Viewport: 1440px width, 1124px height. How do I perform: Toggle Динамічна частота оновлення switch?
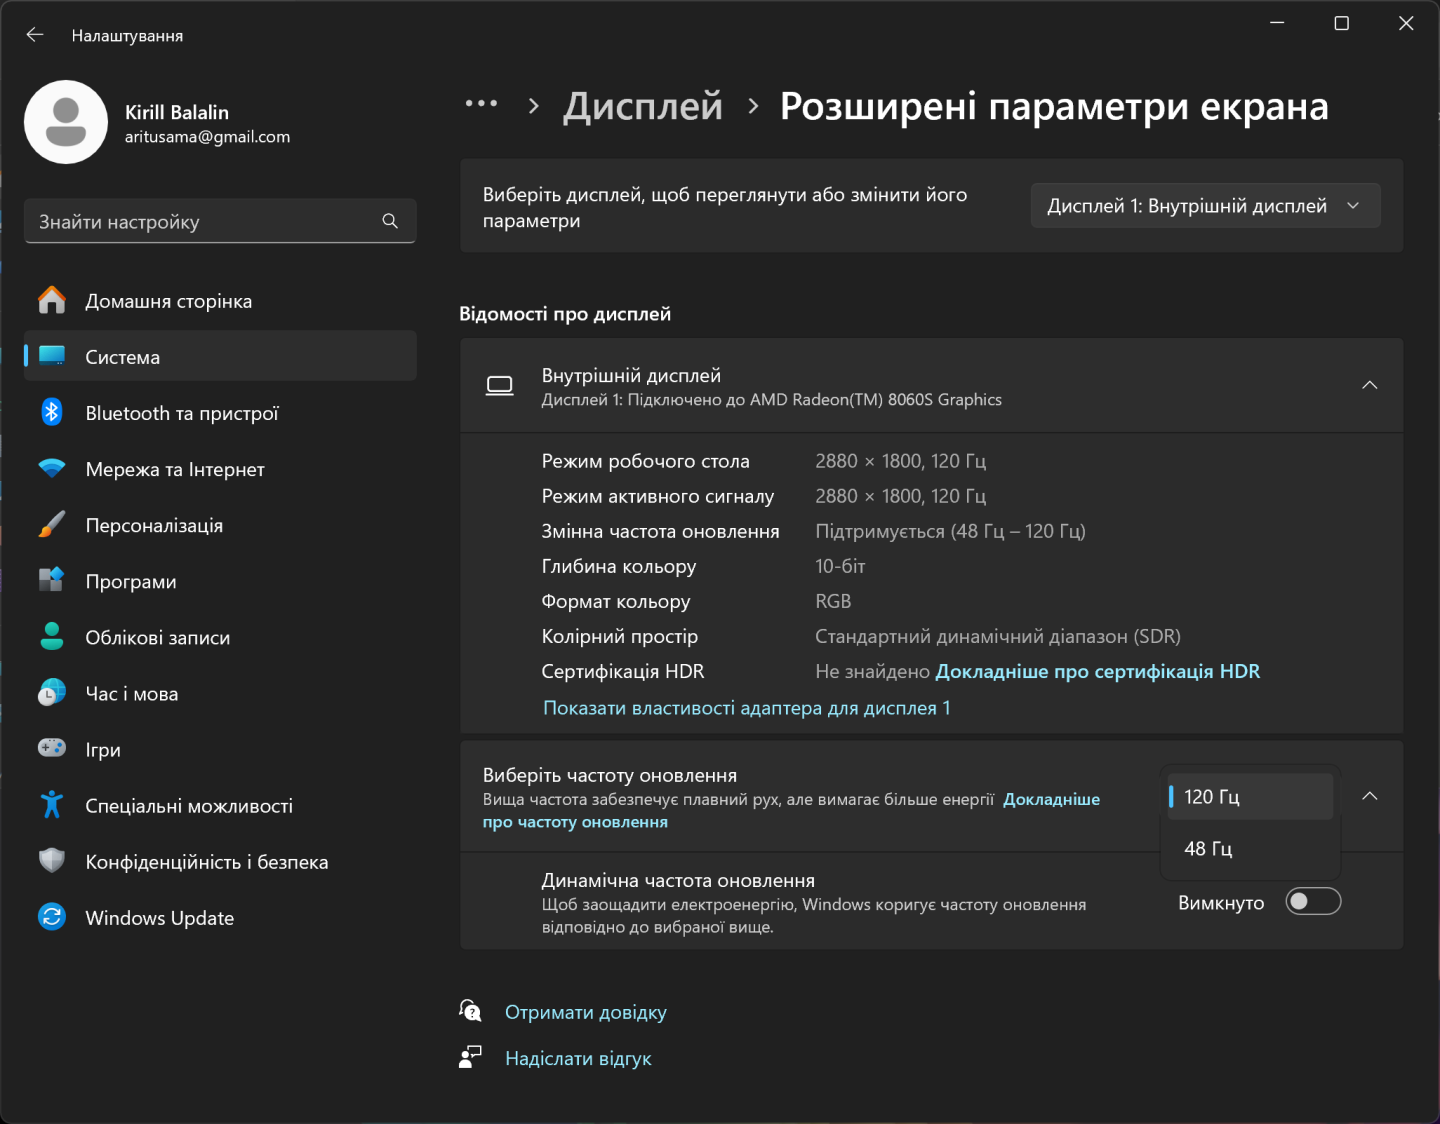click(1312, 902)
